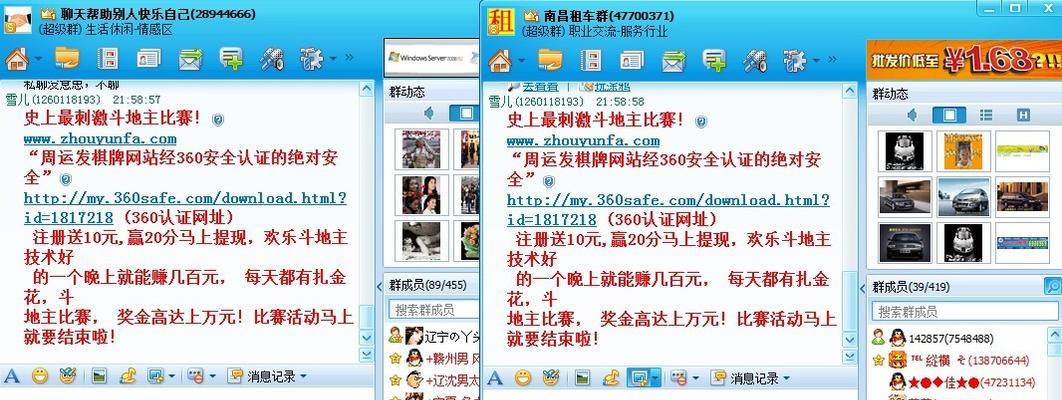Screen dimensions: 1062x400
Task: Expand screenshot options dropdown in left chat window
Action: tap(171, 376)
